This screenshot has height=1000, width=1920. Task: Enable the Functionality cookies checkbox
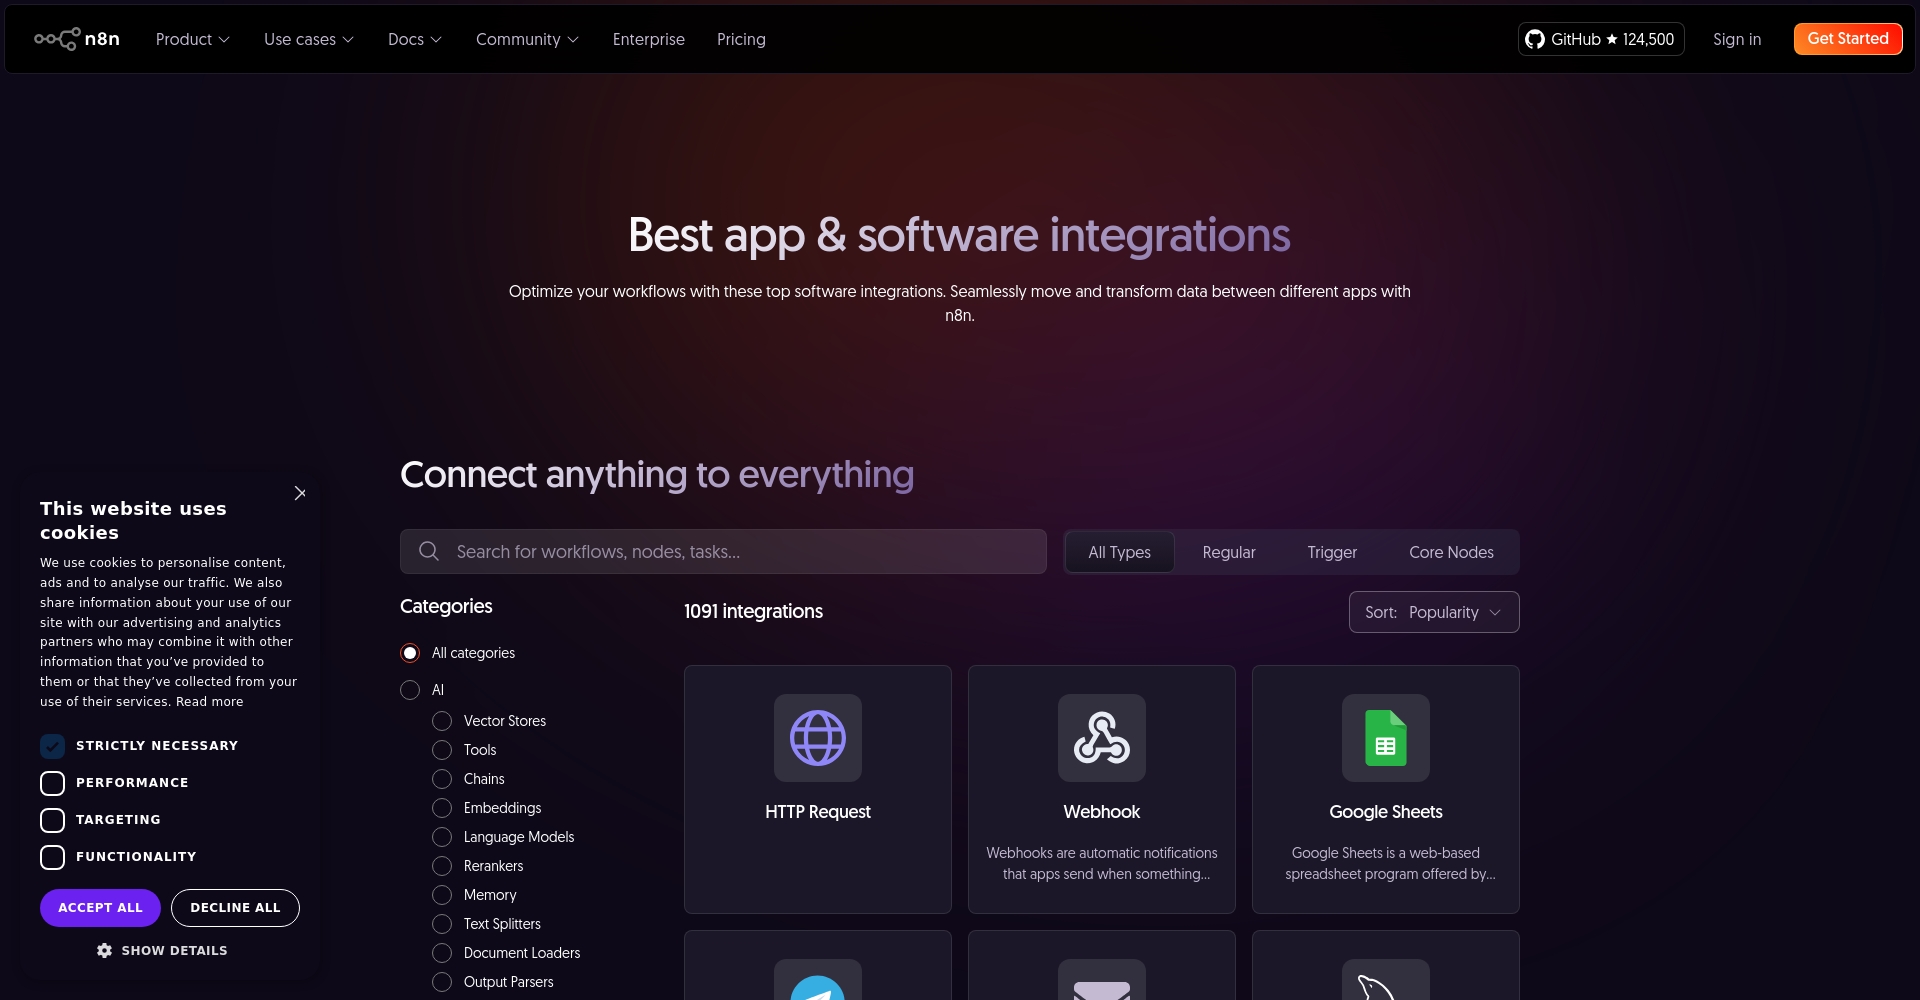52,857
